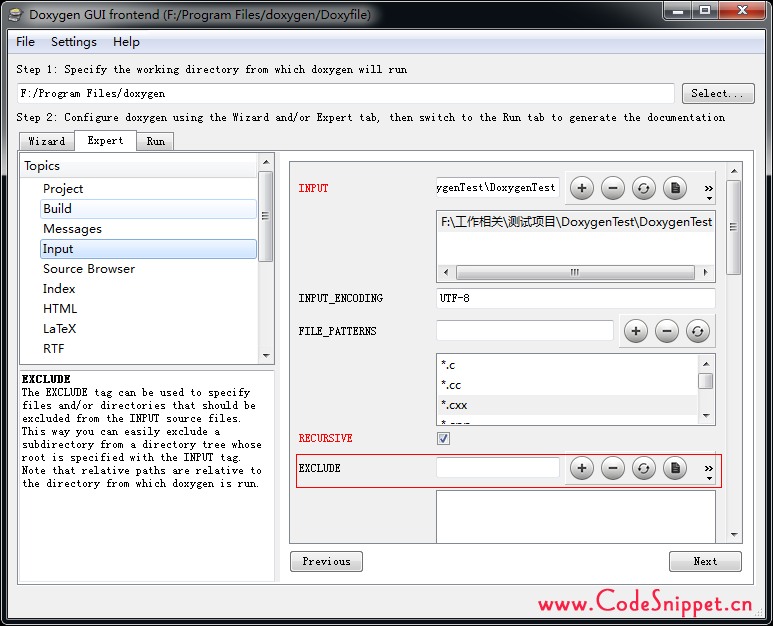Click the Select... working directory button
This screenshot has width=773, height=626.
718,93
